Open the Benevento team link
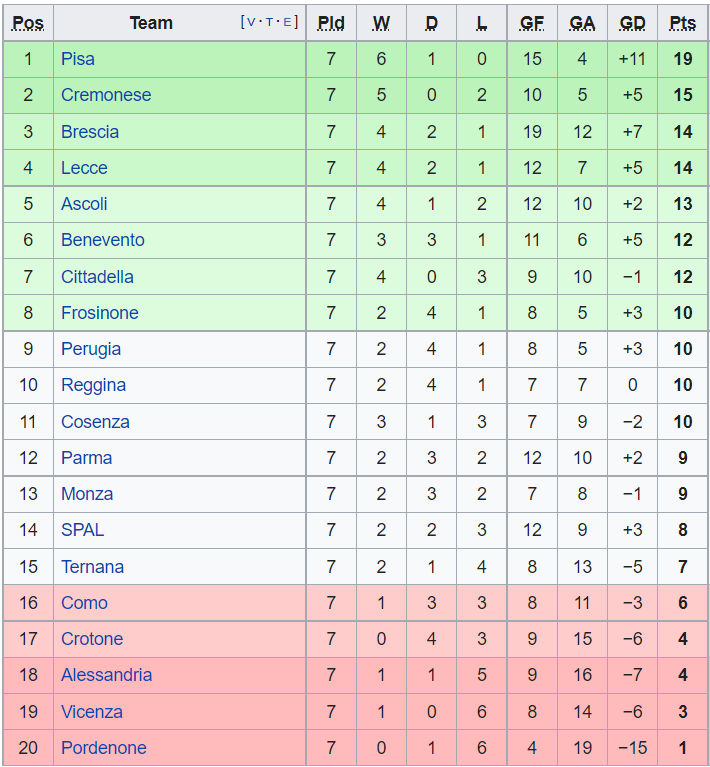 tap(103, 240)
